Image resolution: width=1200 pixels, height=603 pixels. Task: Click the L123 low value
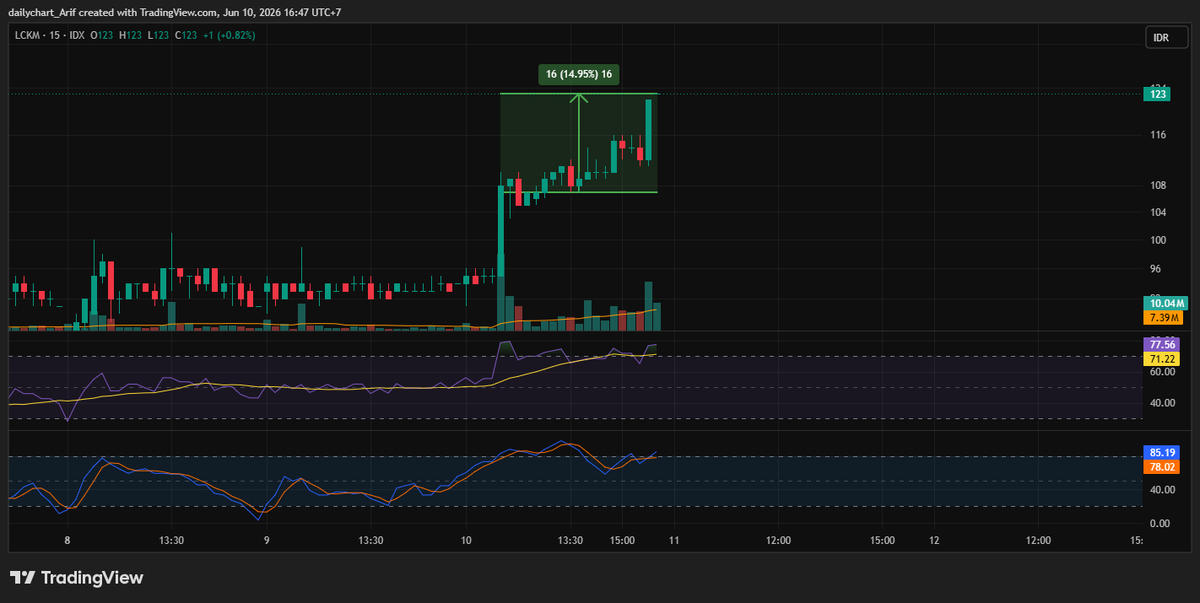157,35
